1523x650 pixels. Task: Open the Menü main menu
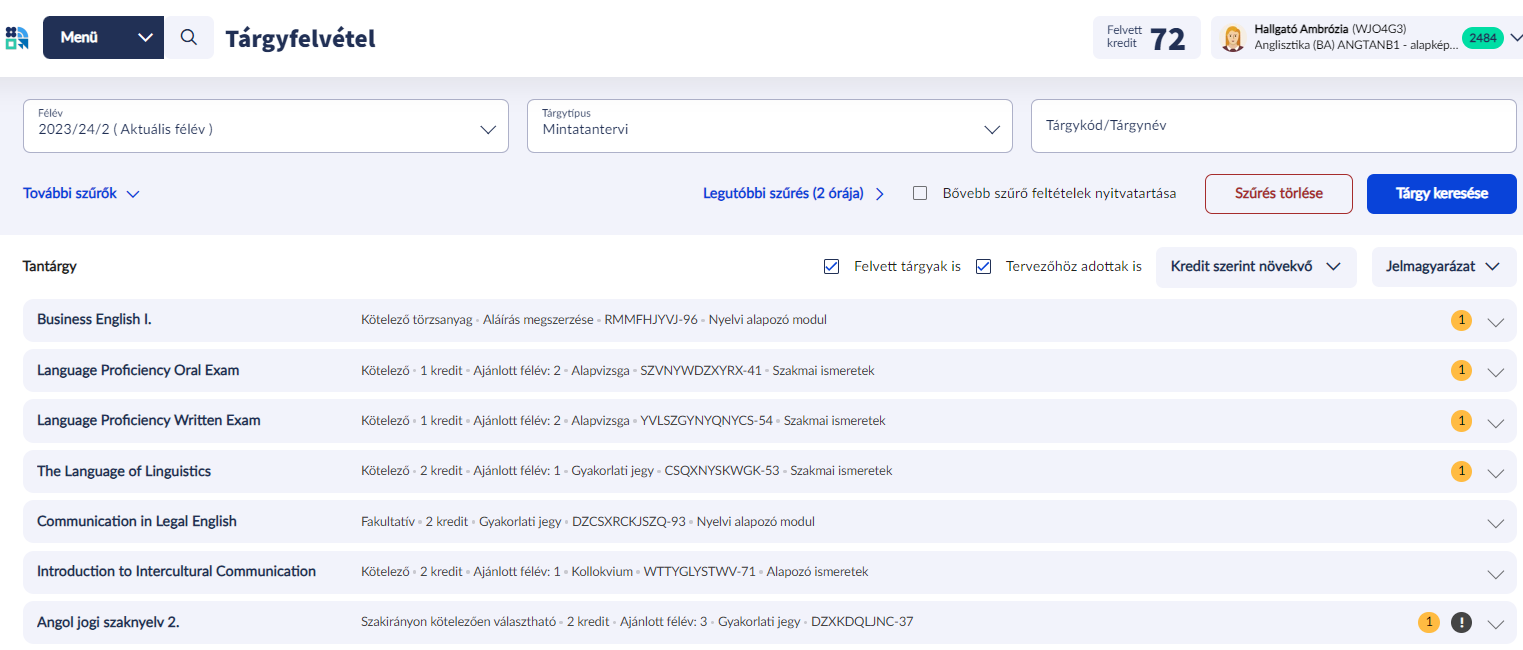(103, 38)
